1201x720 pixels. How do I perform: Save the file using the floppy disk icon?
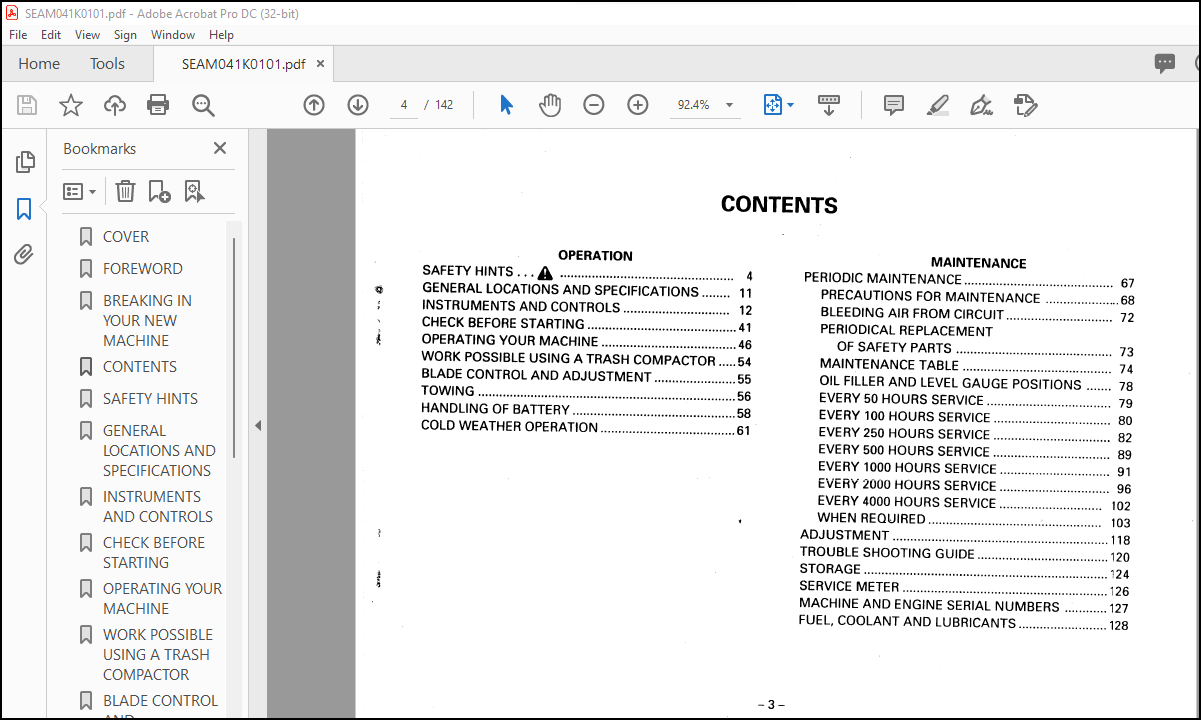coord(27,105)
